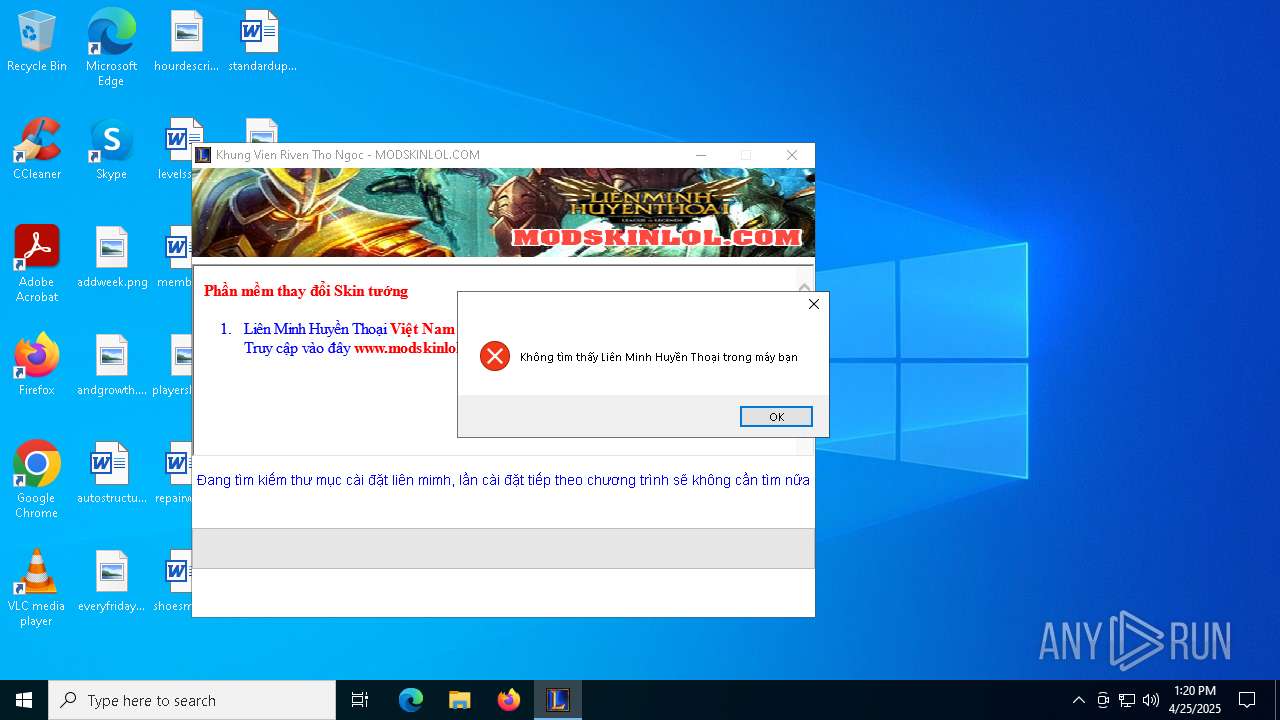This screenshot has width=1280, height=720.
Task: Open the clock showing 1:20 PM
Action: (1195, 700)
